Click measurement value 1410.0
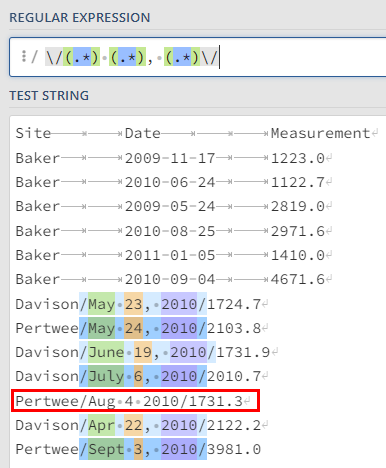This screenshot has width=386, height=468. coord(298,255)
